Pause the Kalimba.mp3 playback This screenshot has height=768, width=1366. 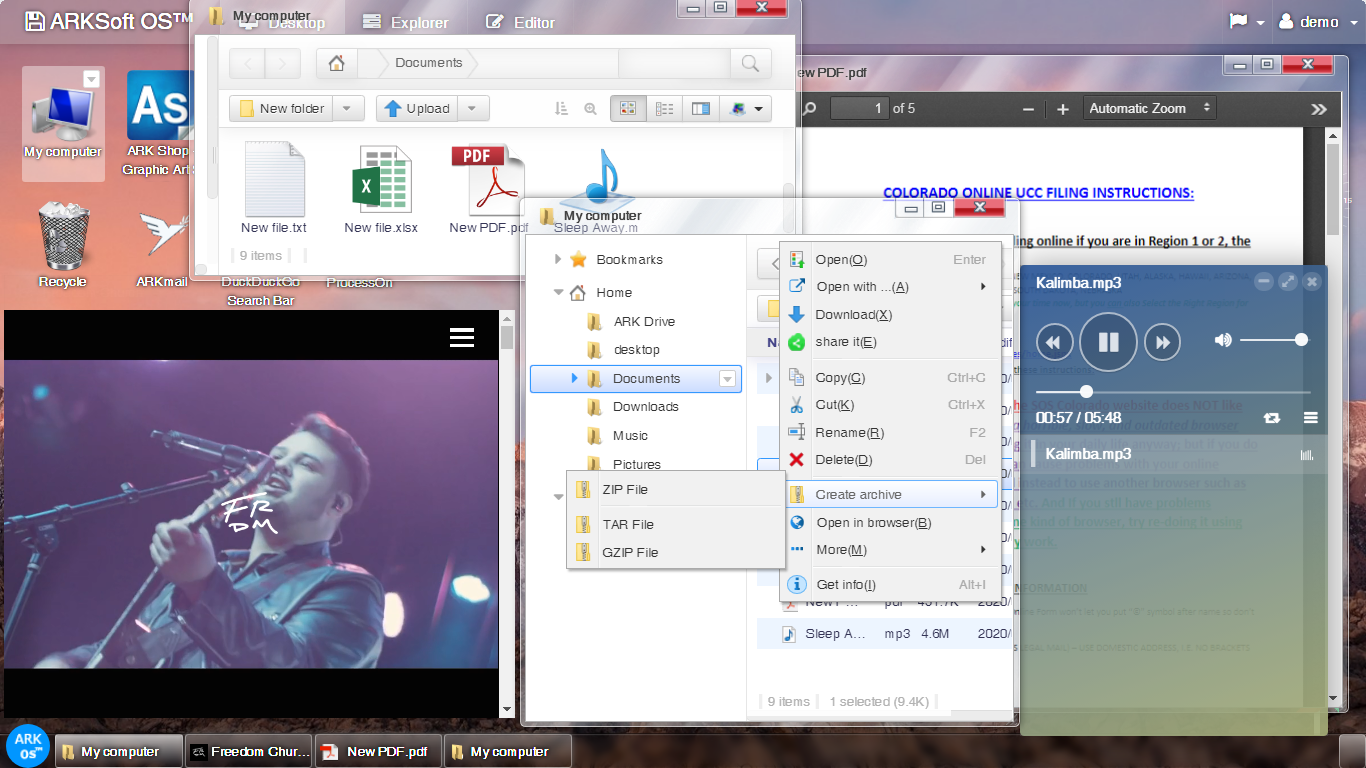coord(1108,342)
